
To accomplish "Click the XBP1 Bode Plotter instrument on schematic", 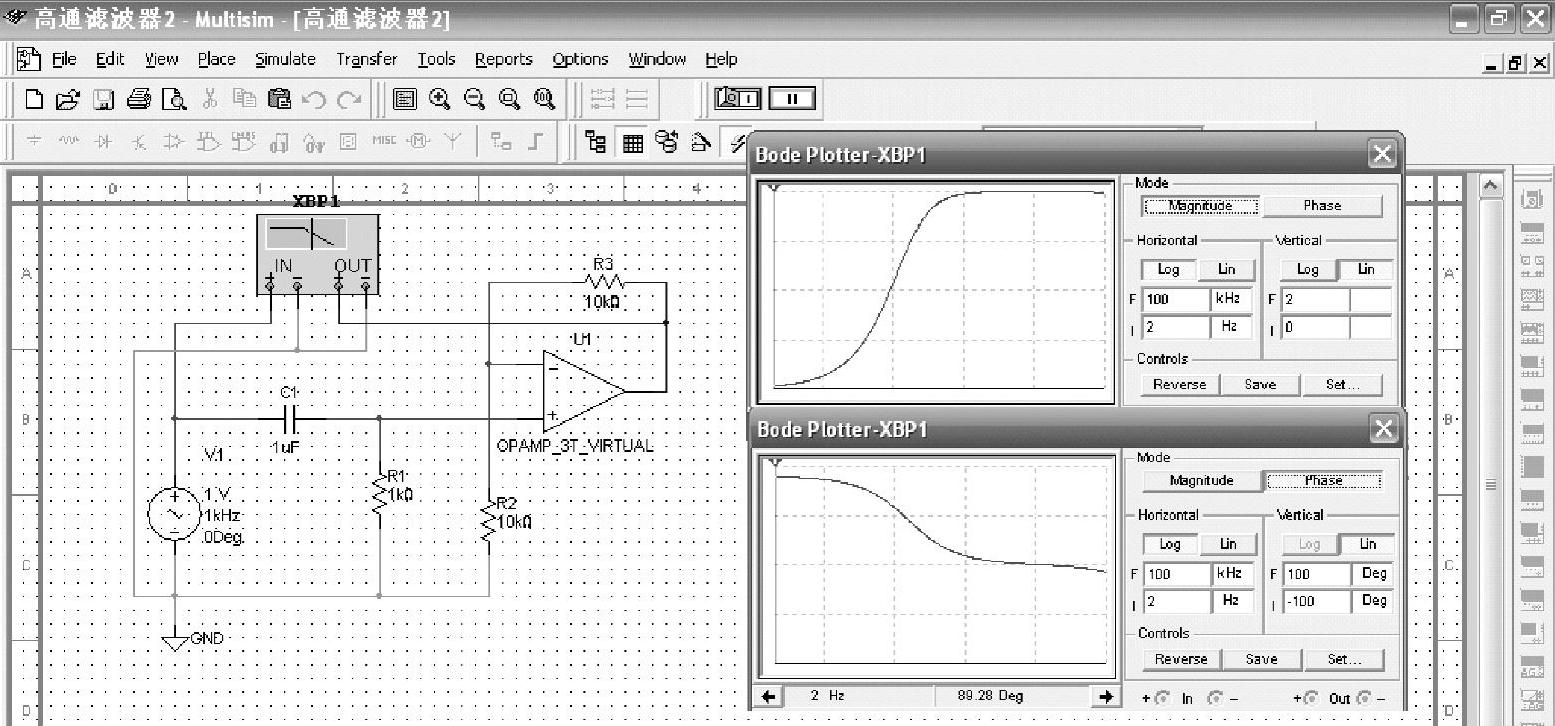I will pyautogui.click(x=318, y=253).
